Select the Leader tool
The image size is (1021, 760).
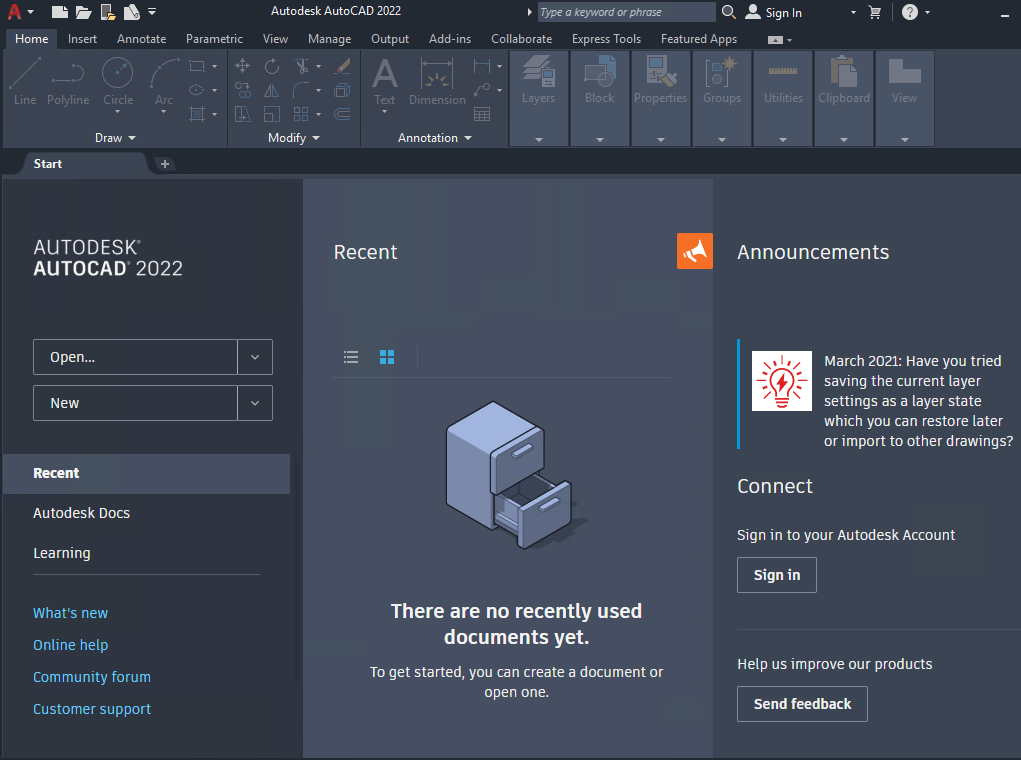(x=482, y=90)
